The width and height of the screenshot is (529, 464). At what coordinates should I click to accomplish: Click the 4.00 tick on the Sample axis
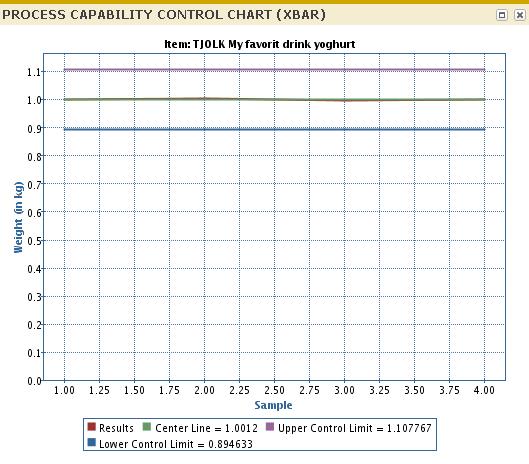(484, 390)
